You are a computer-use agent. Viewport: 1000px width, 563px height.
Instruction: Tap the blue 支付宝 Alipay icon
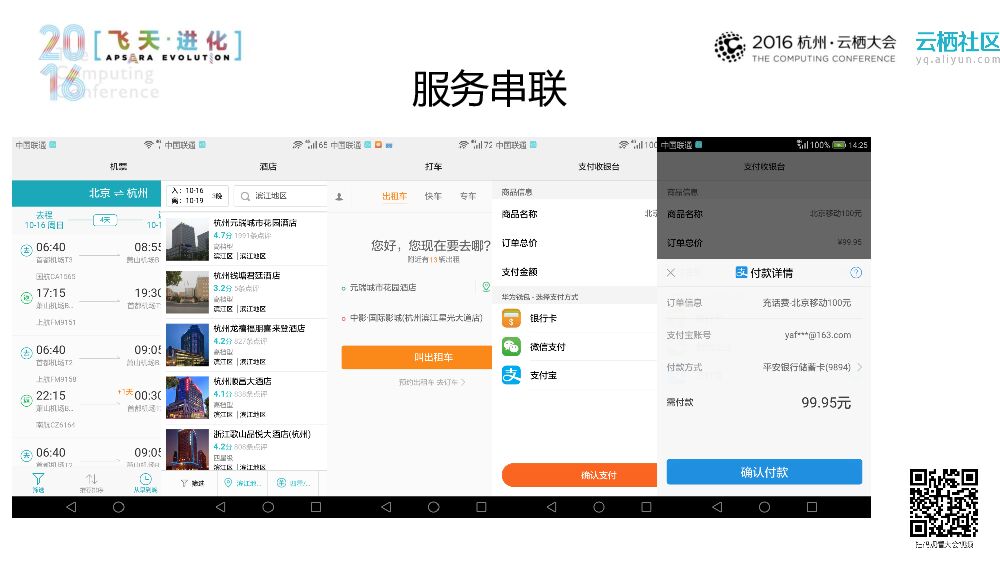coord(511,375)
